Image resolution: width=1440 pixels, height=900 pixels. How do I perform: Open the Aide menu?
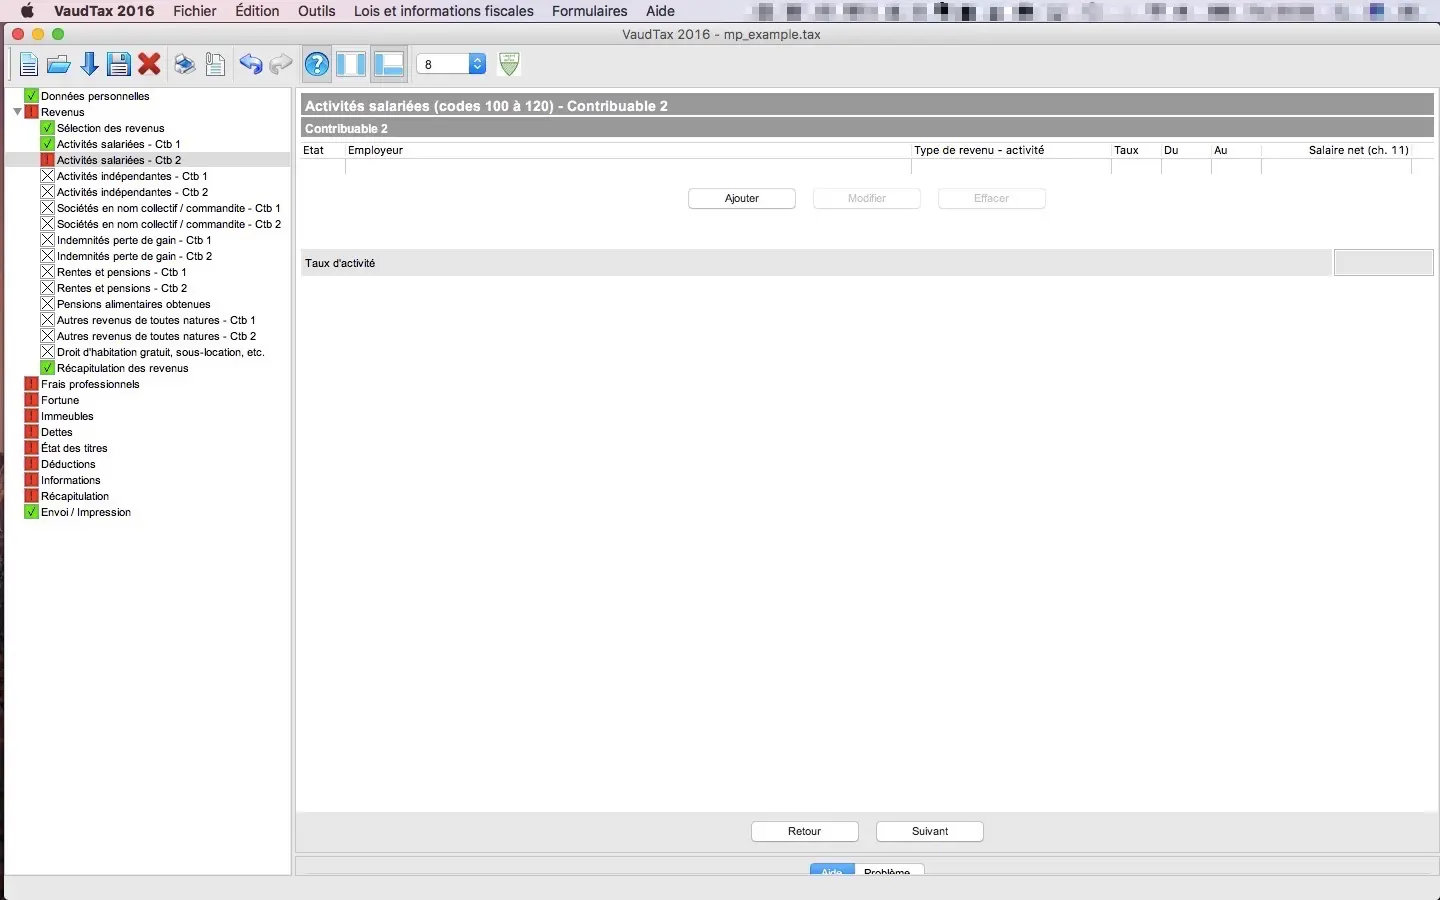point(660,11)
